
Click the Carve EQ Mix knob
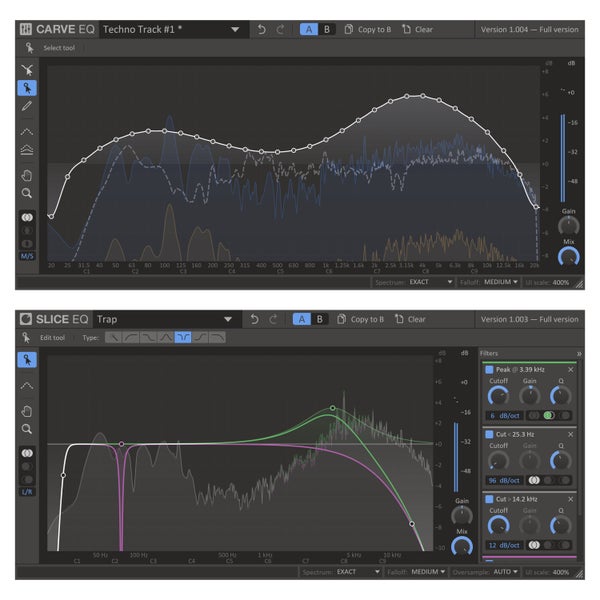click(x=569, y=256)
